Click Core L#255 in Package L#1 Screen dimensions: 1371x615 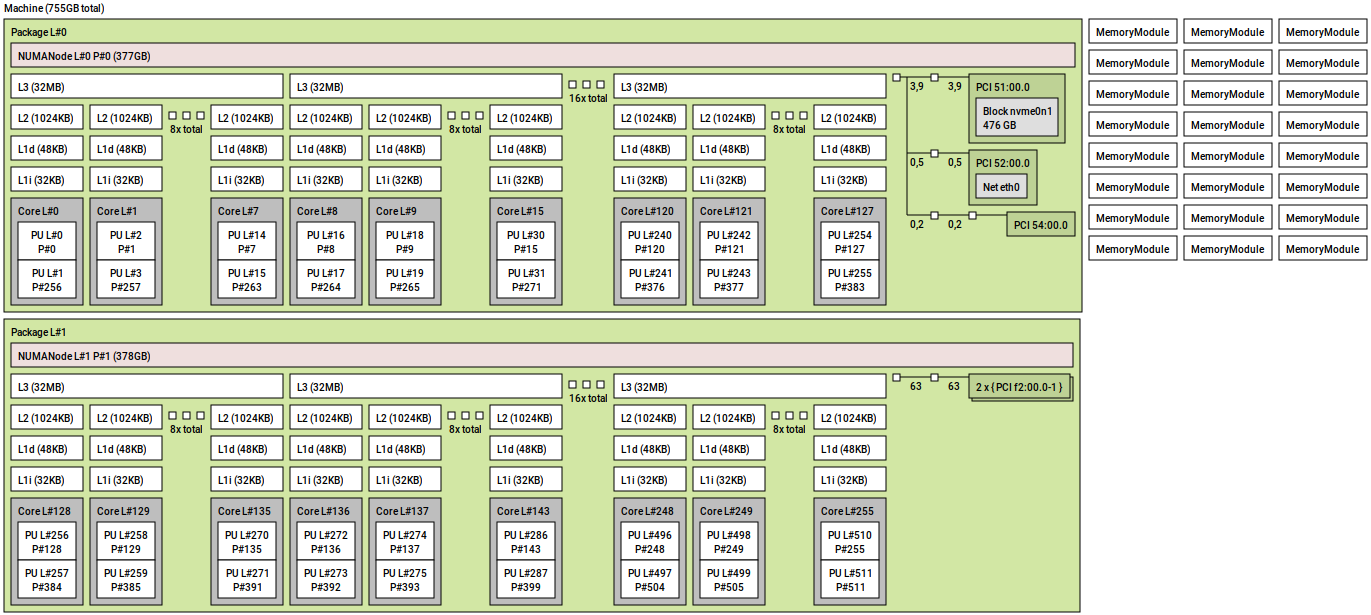pos(847,511)
